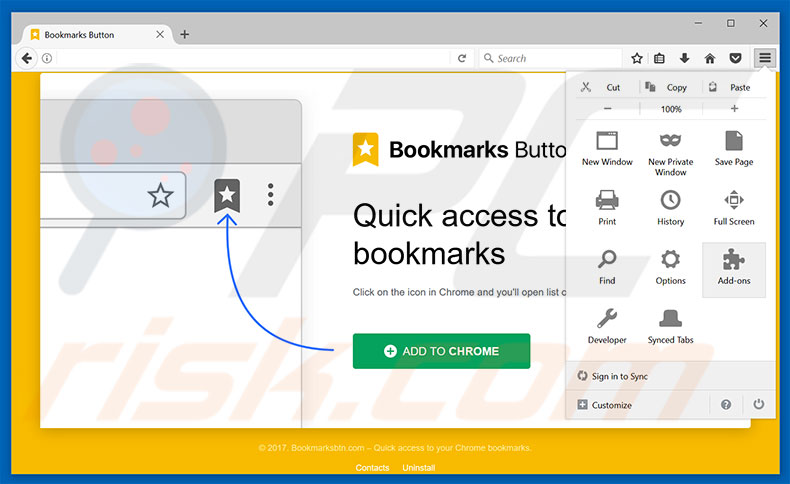This screenshot has height=484, width=790.
Task: Open the Downloads arrow icon
Action: coord(684,58)
